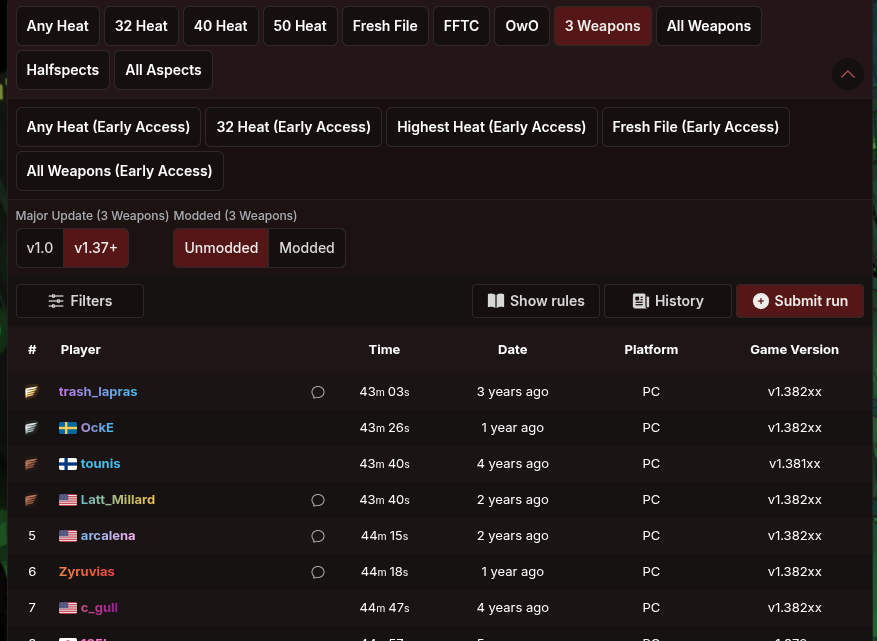View the leaderboard History
This screenshot has height=641, width=877.
[x=668, y=301]
